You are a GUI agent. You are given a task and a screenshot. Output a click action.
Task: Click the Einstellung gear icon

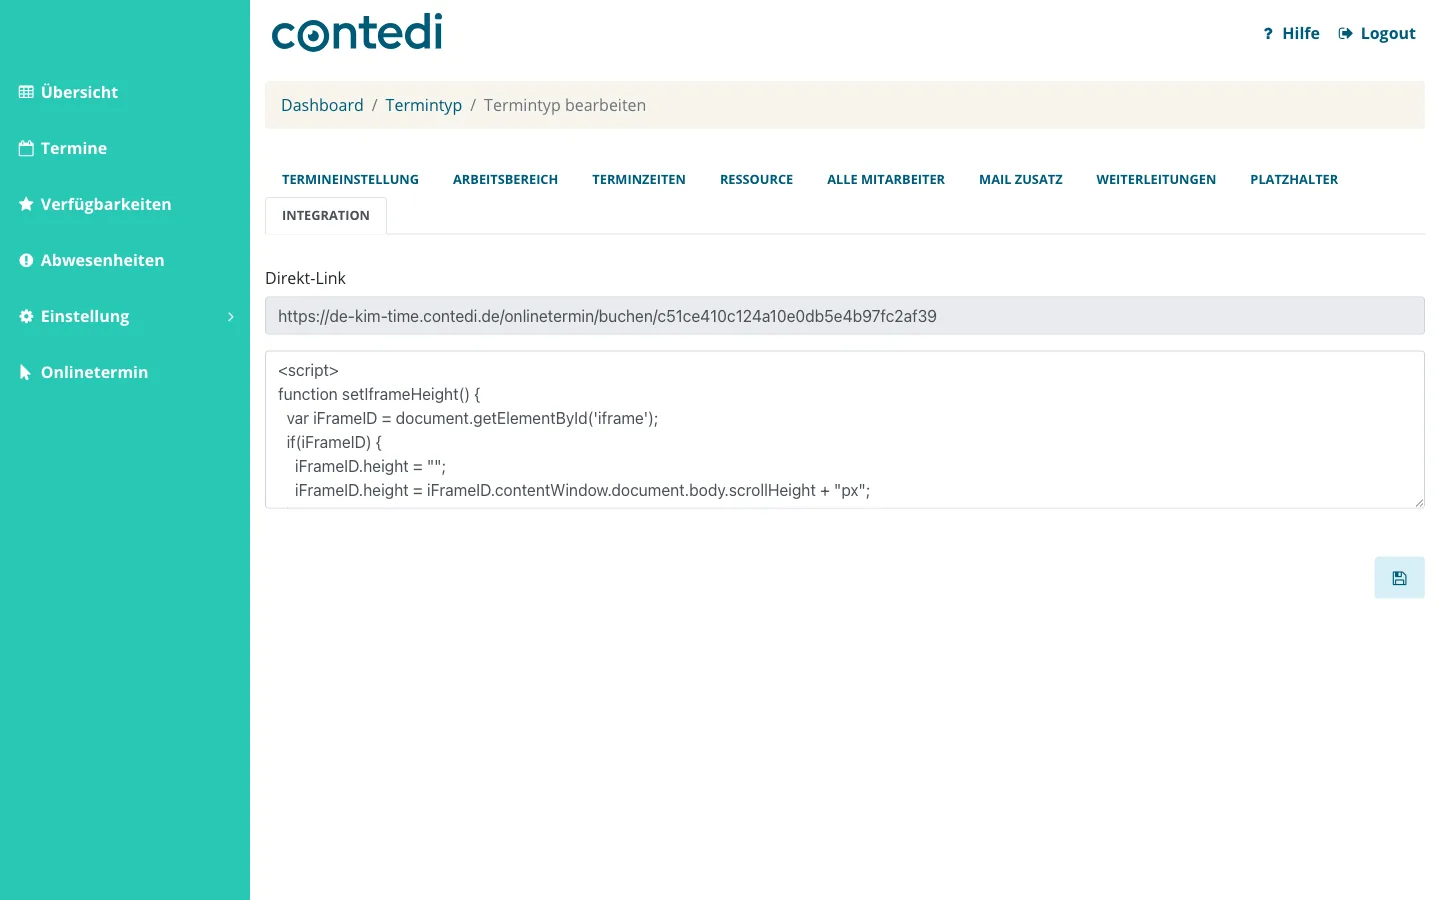coord(26,316)
